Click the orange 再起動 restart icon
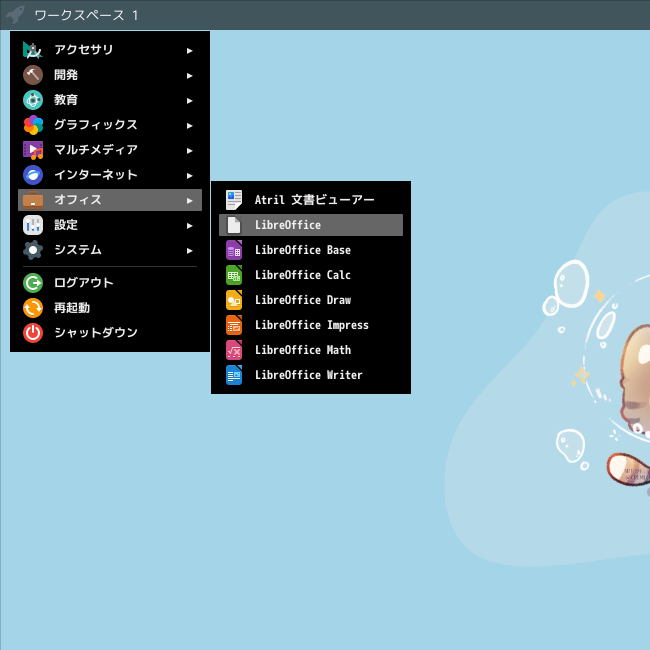 pos(33,308)
